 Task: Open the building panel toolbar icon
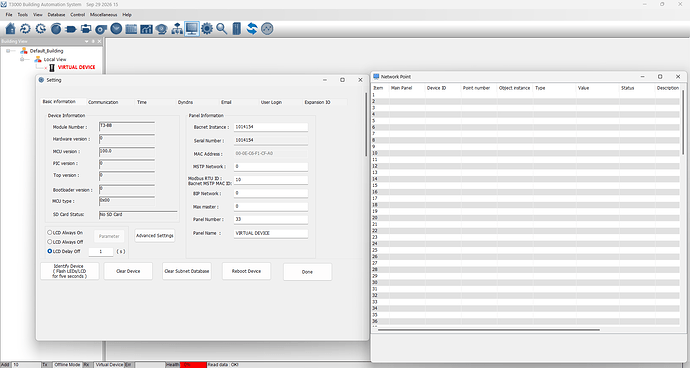[237, 29]
